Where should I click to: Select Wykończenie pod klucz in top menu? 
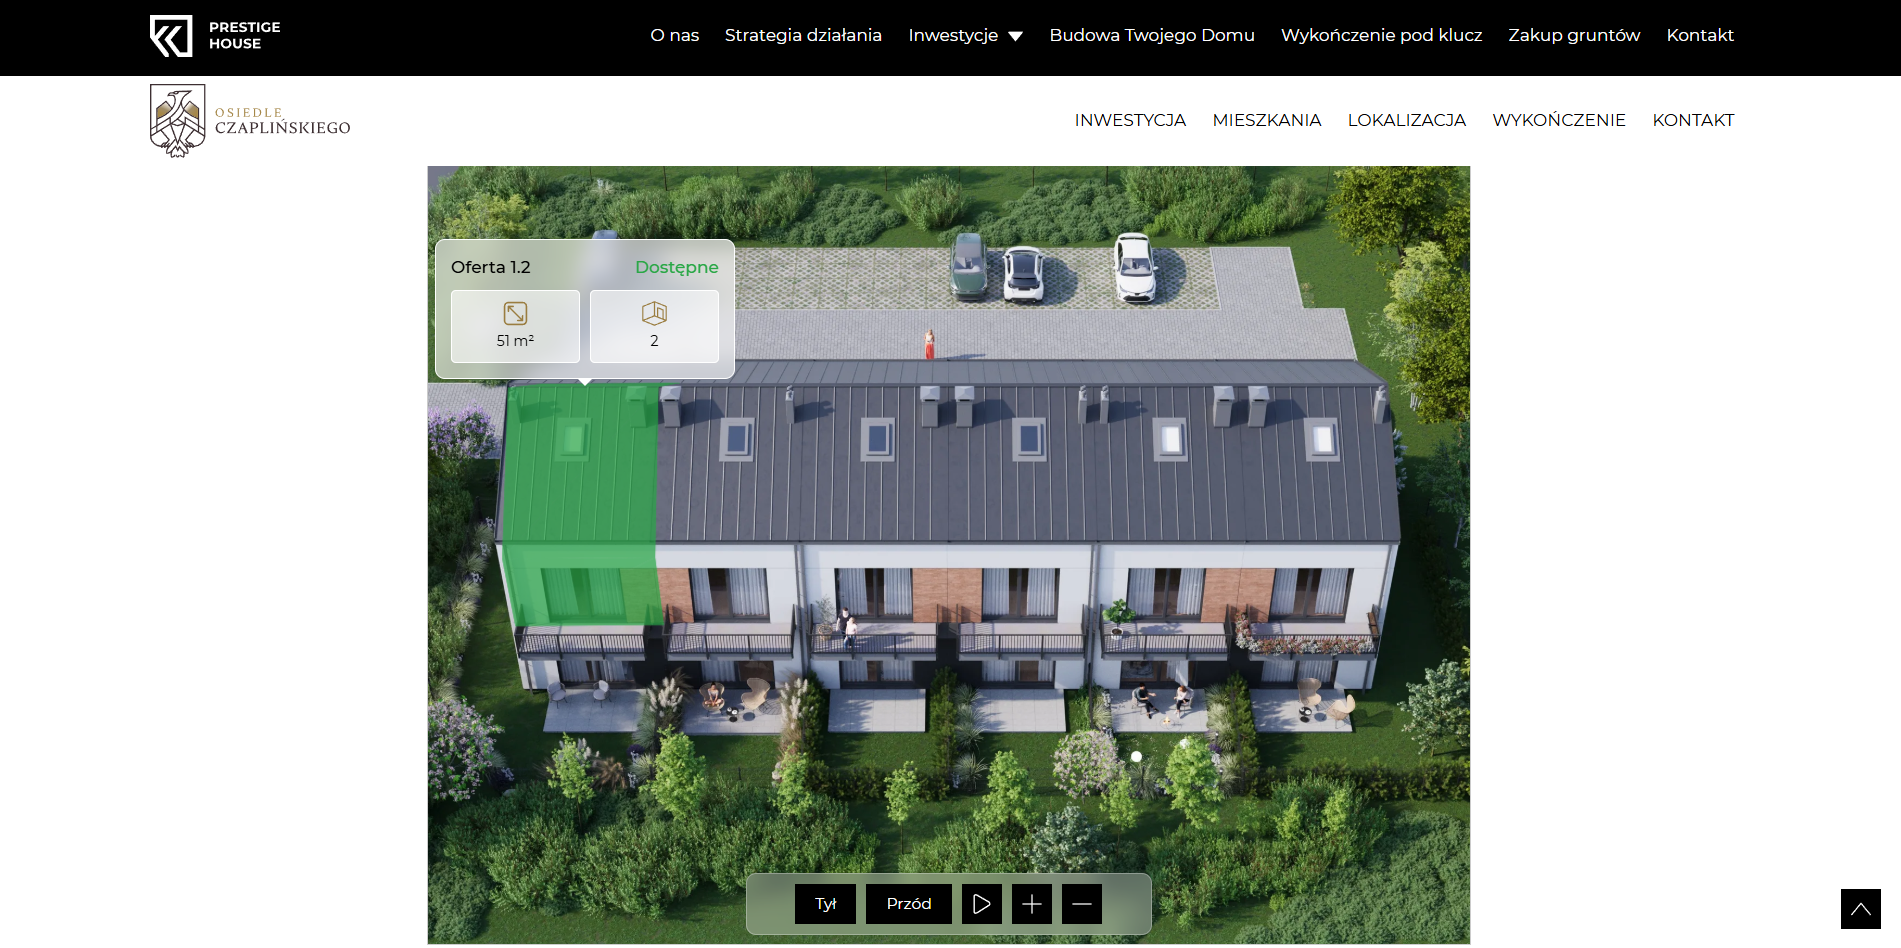[1381, 35]
